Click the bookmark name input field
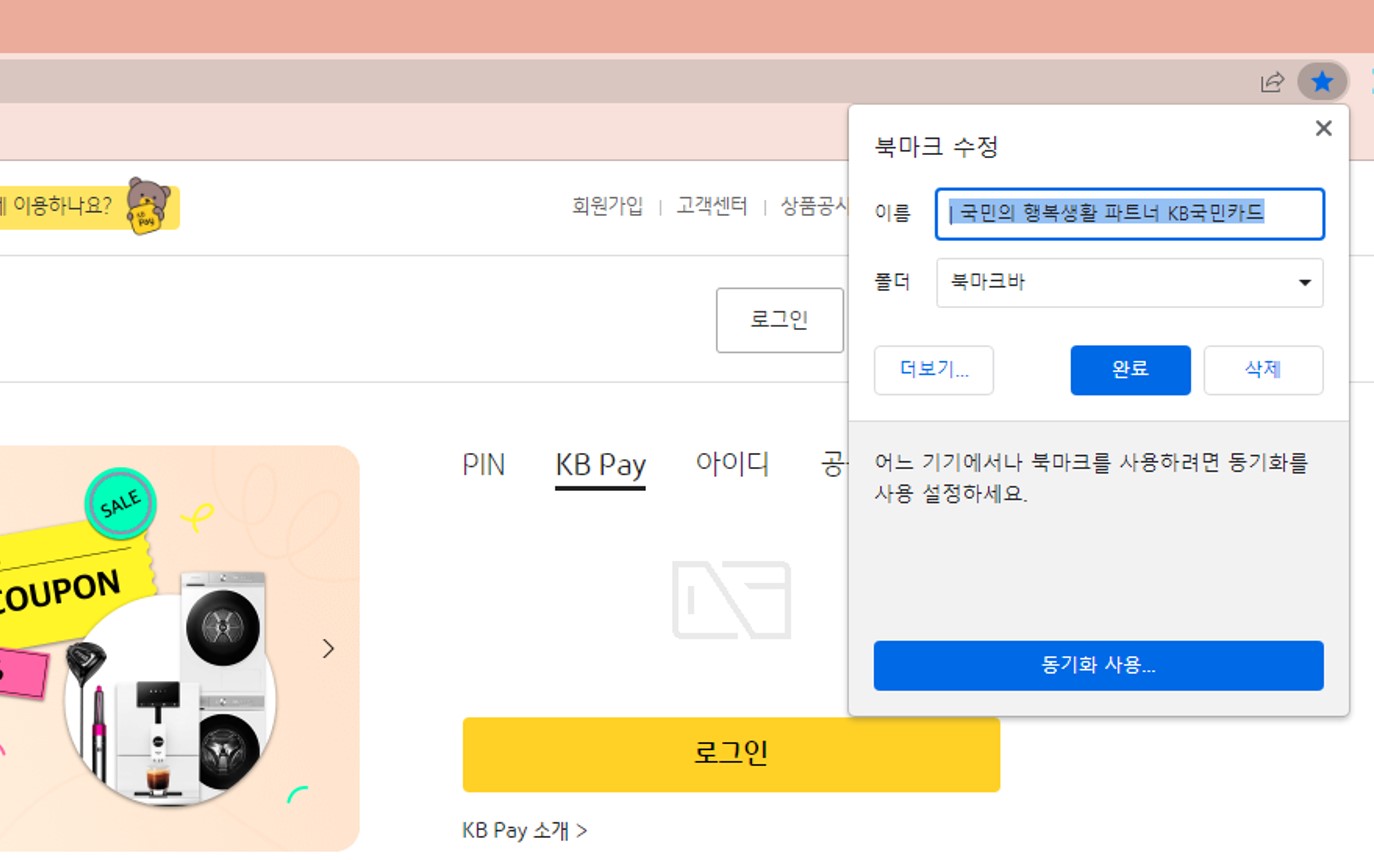The height and width of the screenshot is (860, 1374). pyautogui.click(x=1130, y=213)
